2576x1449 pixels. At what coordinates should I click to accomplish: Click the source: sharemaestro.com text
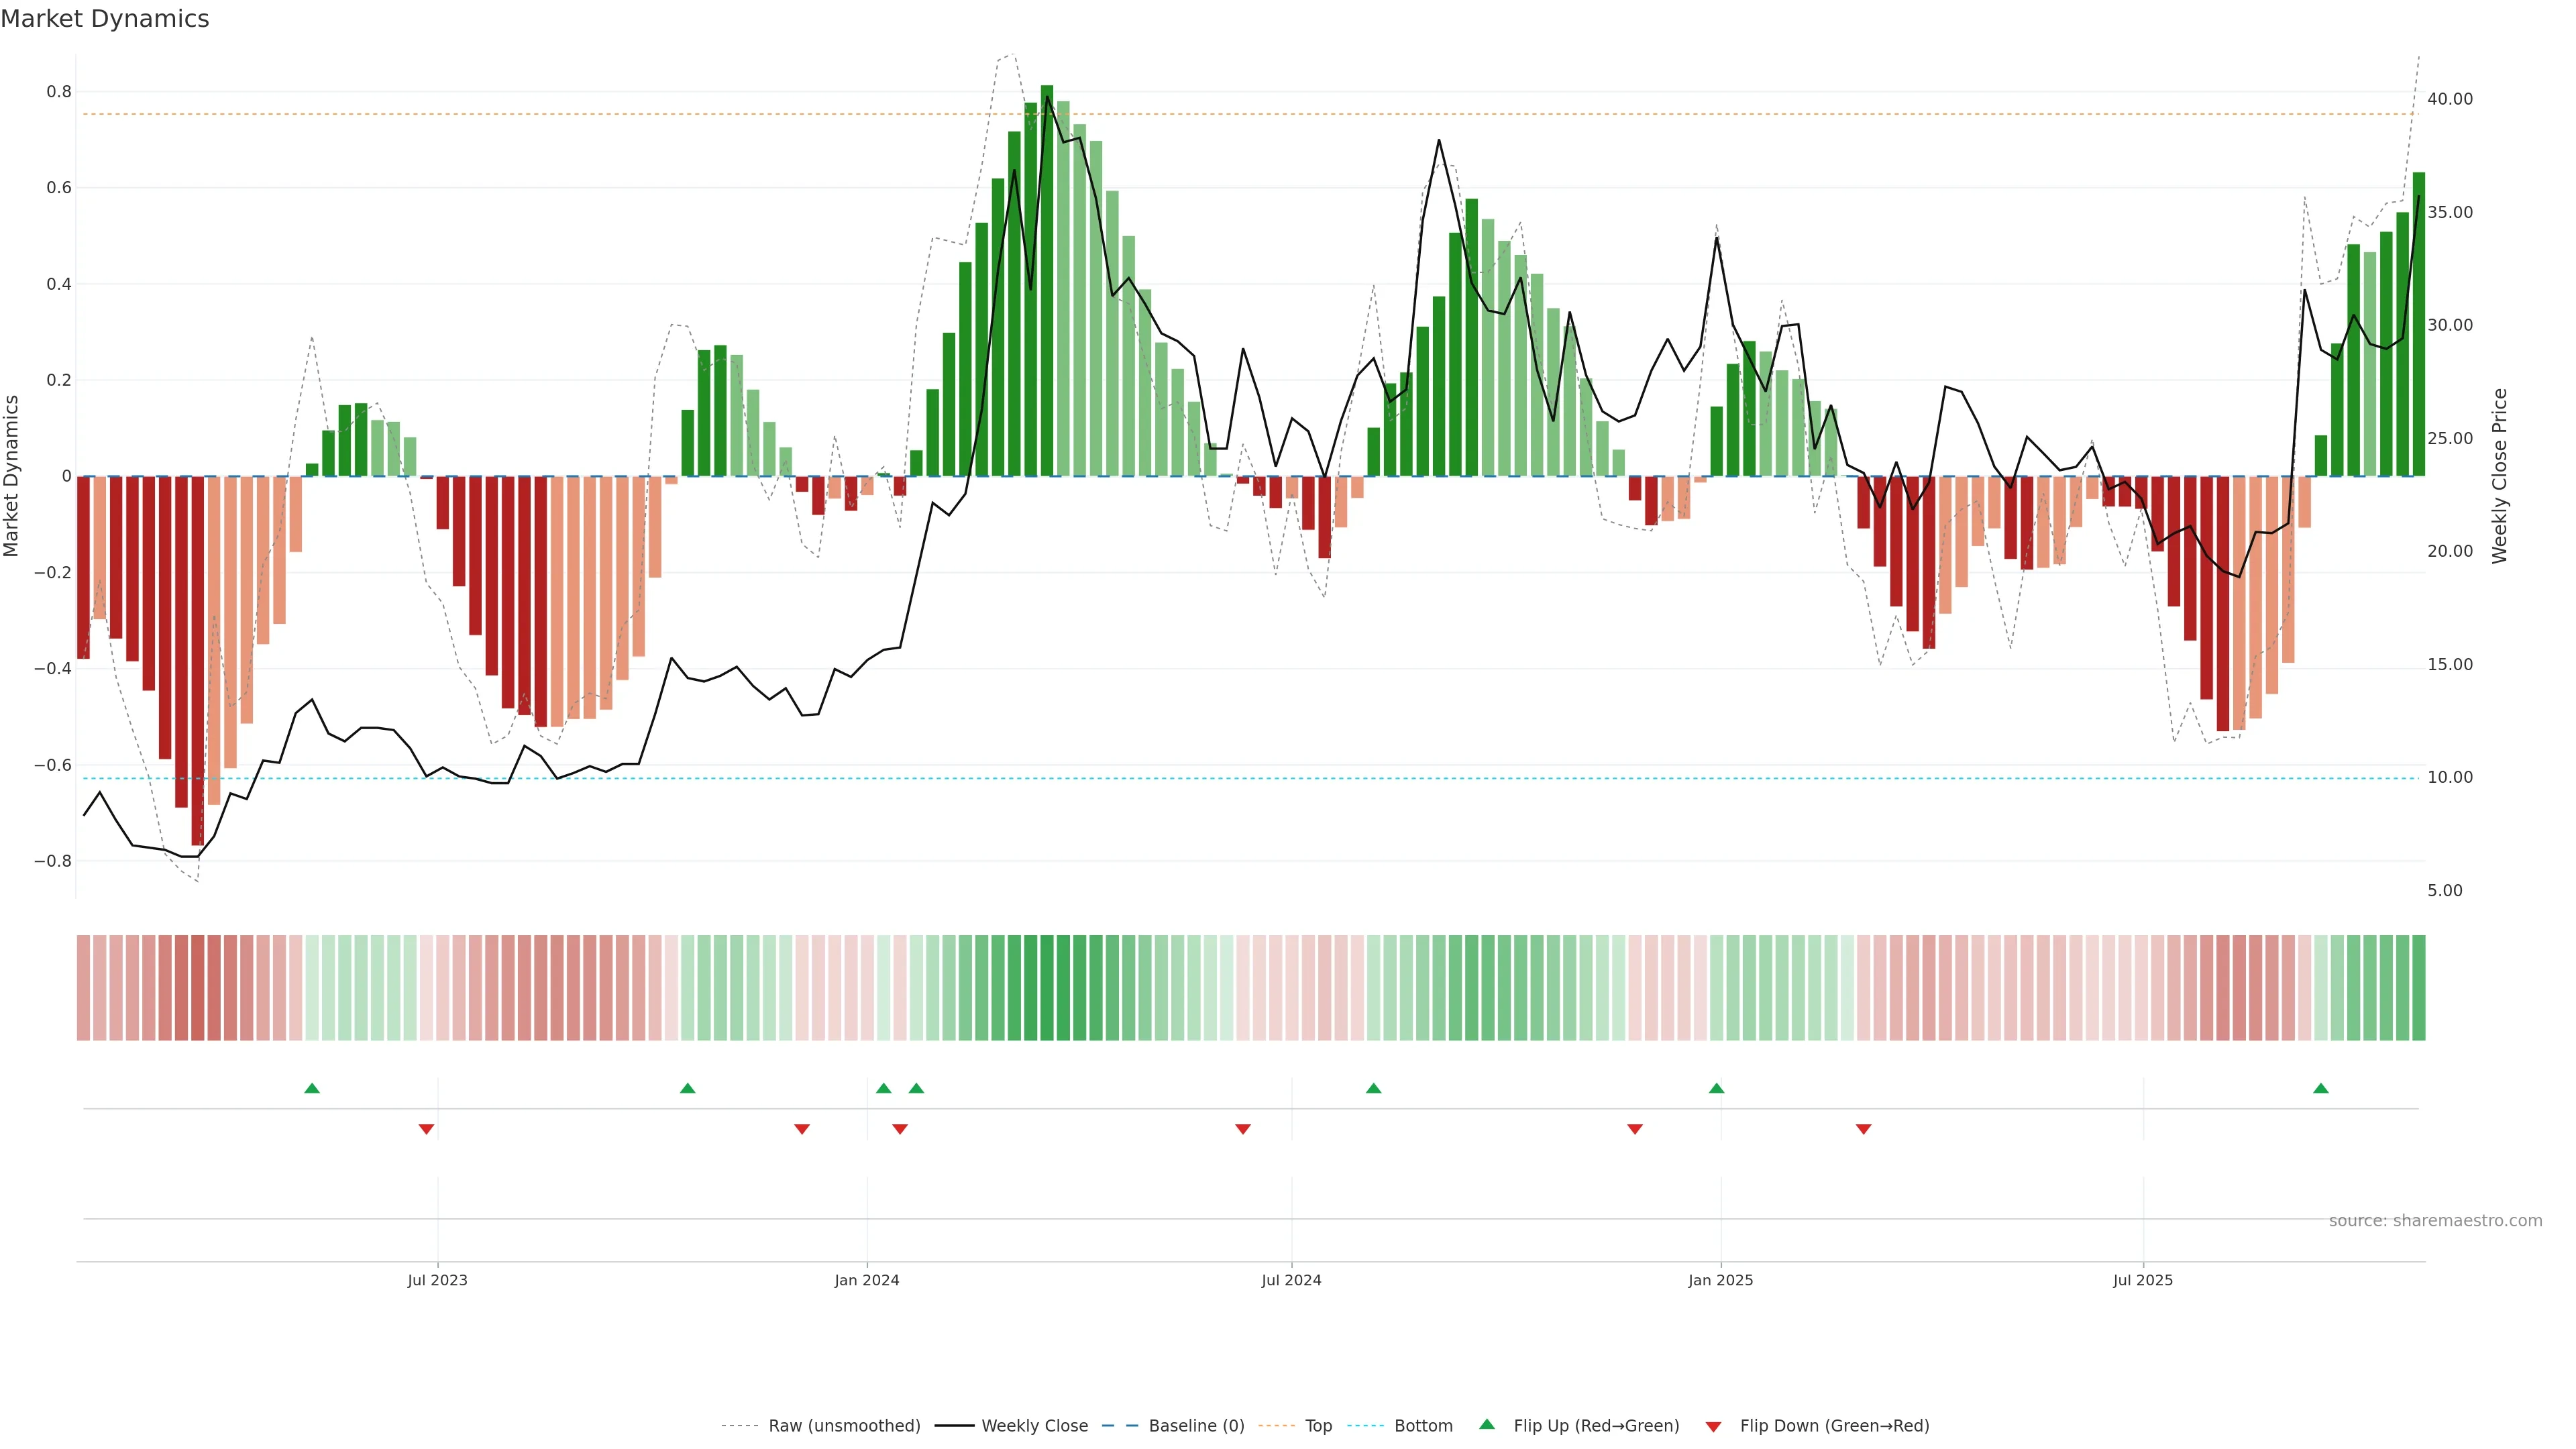2435,1221
